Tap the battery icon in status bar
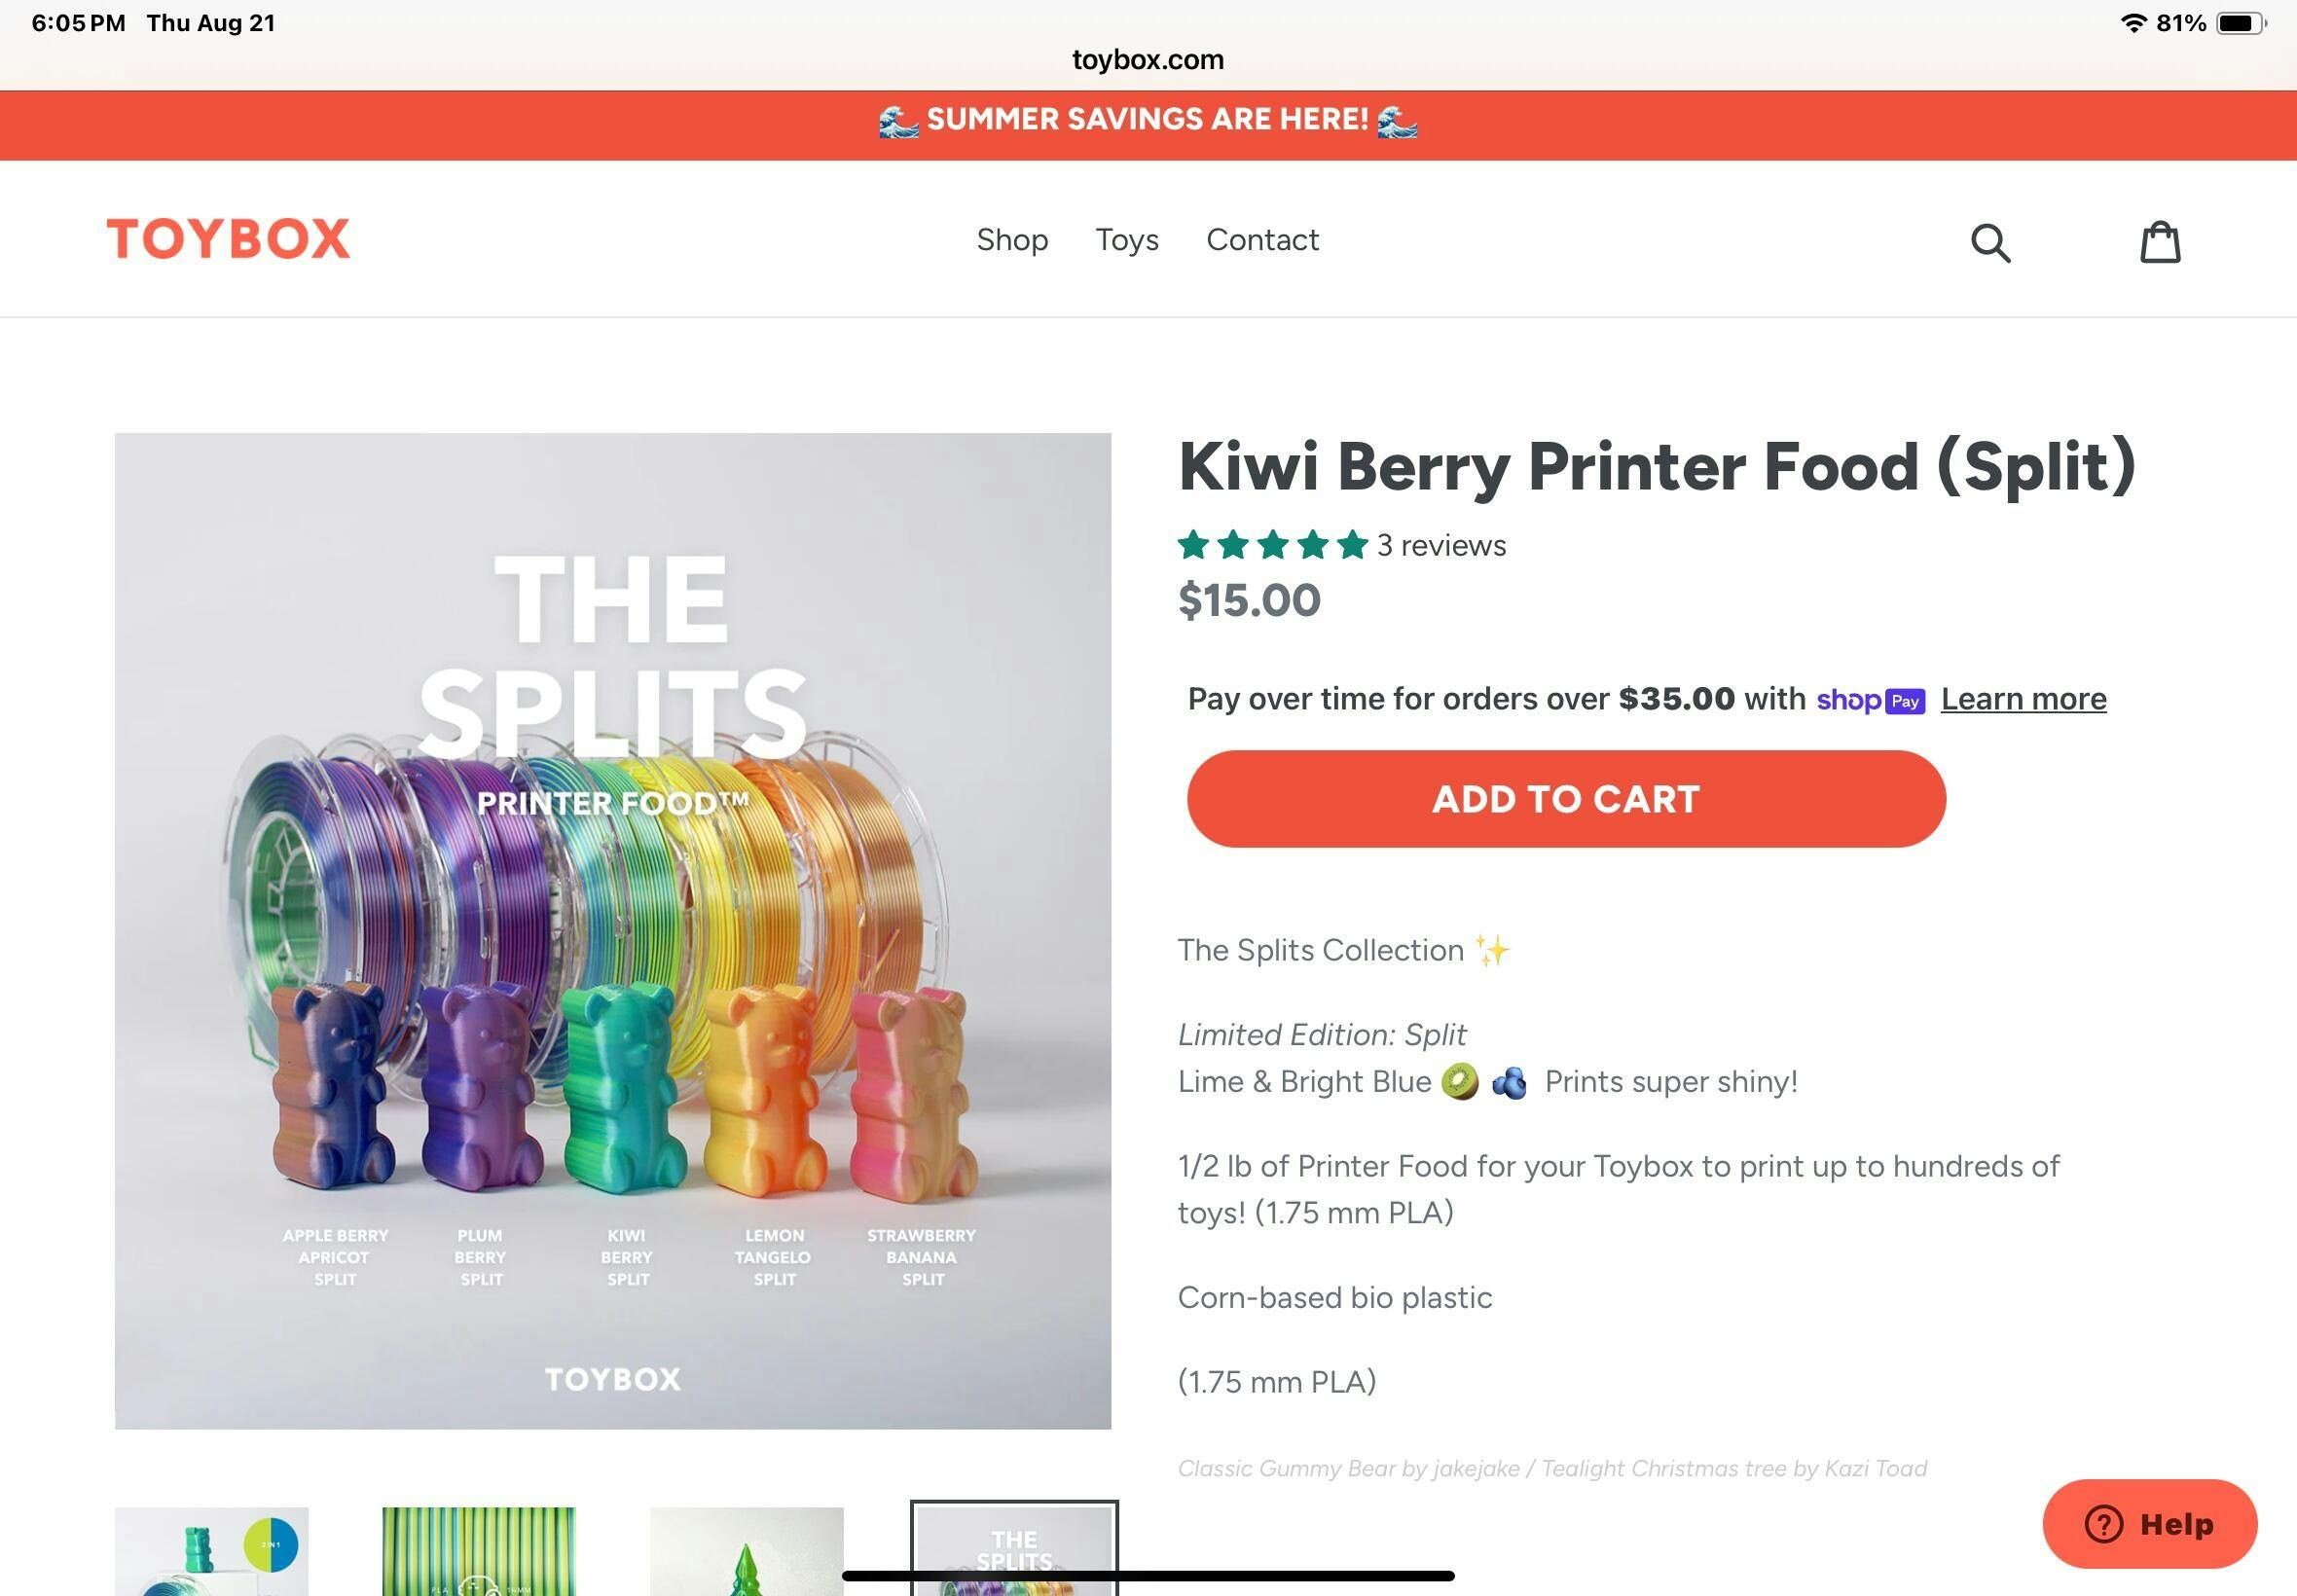 [2240, 23]
